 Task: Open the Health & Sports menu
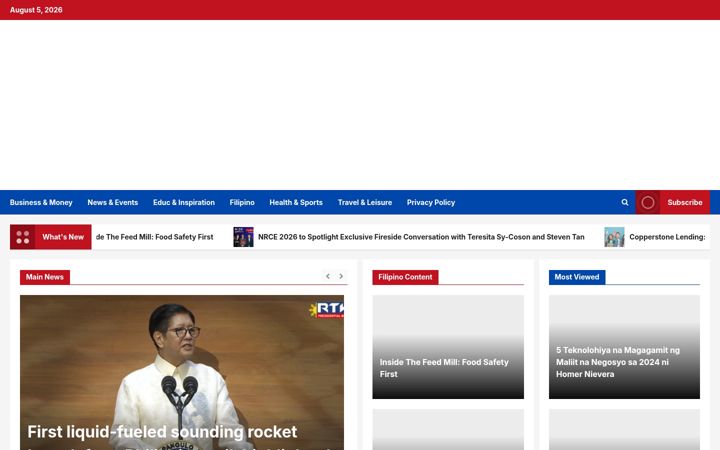point(296,202)
